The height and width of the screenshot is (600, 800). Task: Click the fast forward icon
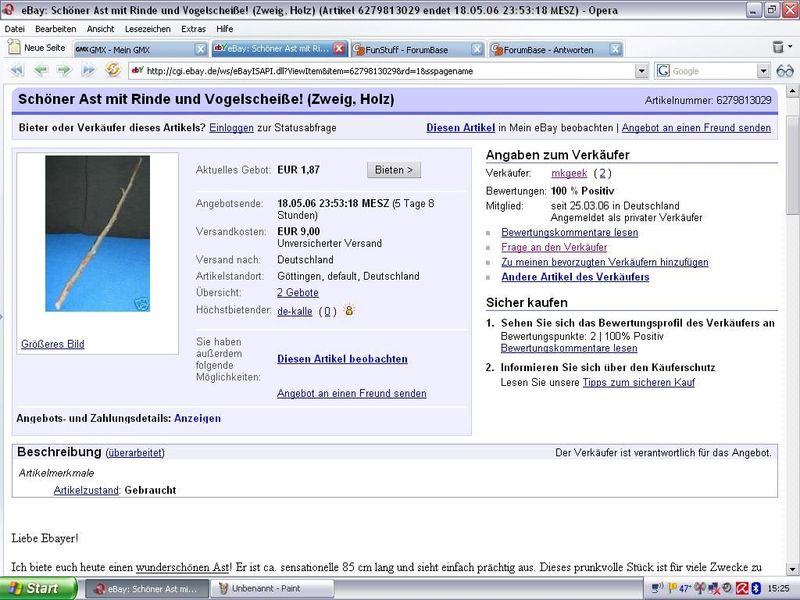(x=88, y=70)
